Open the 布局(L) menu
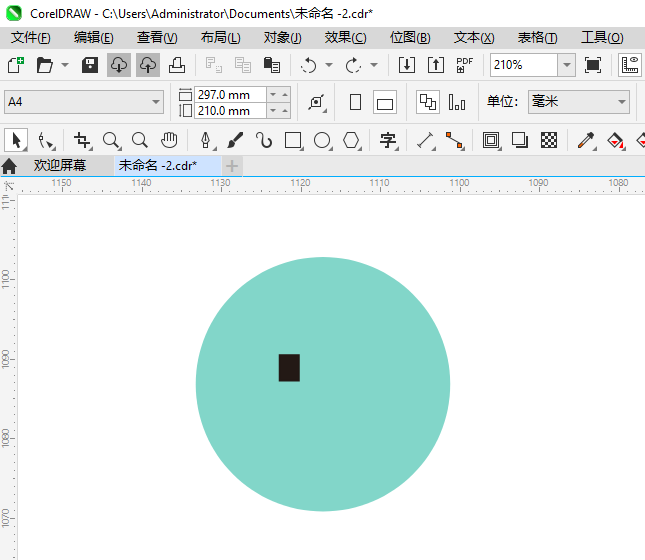This screenshot has width=645, height=560. click(220, 37)
